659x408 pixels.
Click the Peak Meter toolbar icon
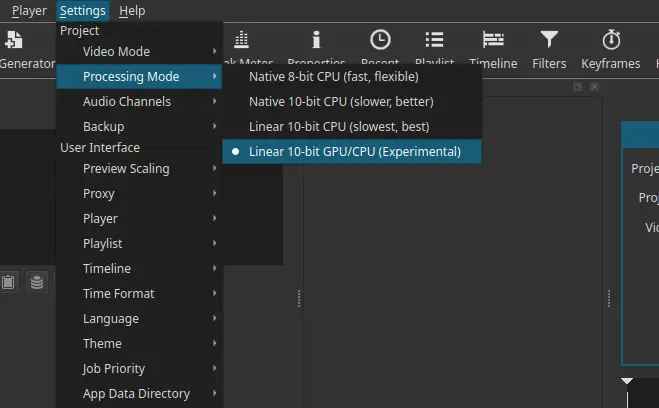coord(240,48)
